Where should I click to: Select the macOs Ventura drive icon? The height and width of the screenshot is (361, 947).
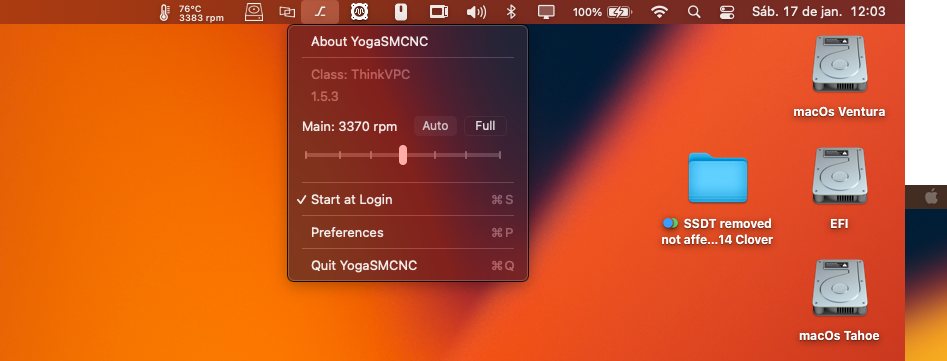tap(839, 64)
